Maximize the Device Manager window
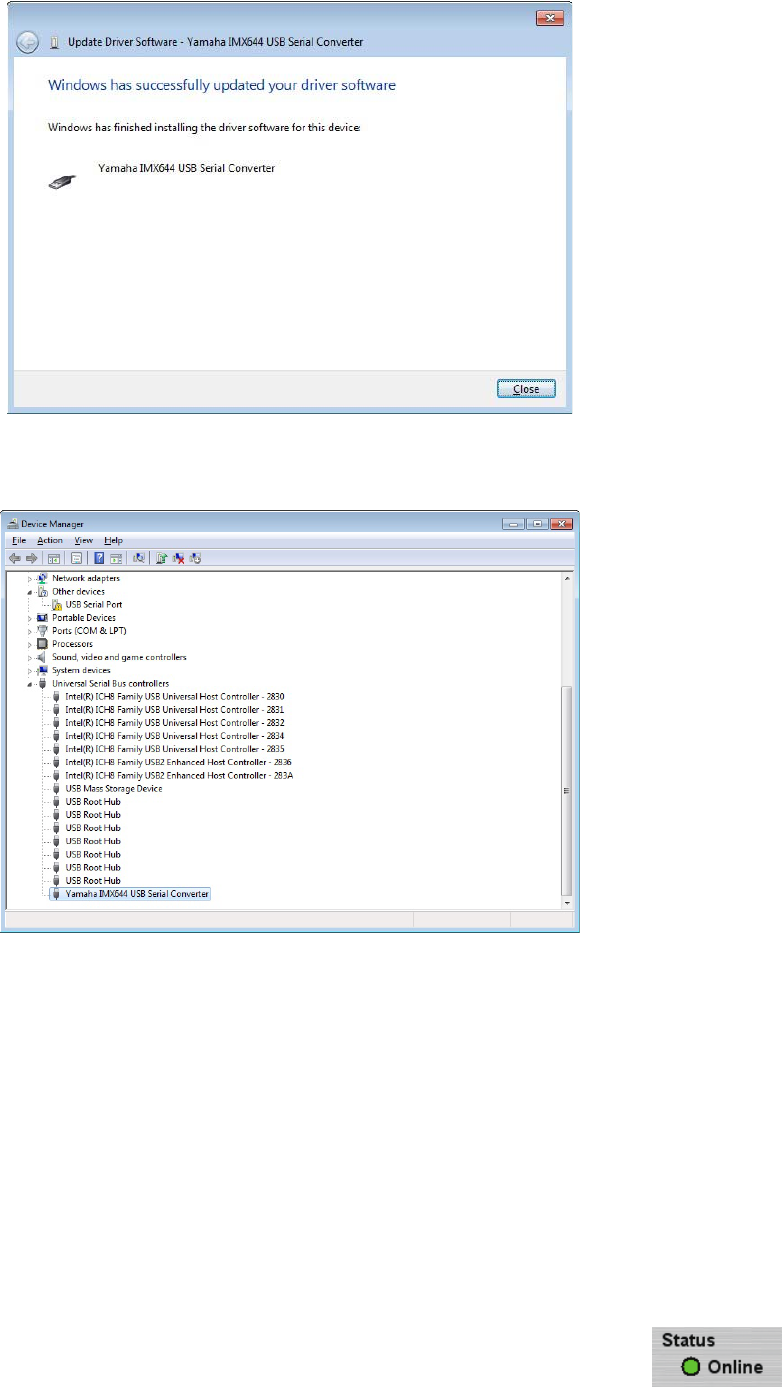Image resolution: width=782 pixels, height=1387 pixels. 538,523
